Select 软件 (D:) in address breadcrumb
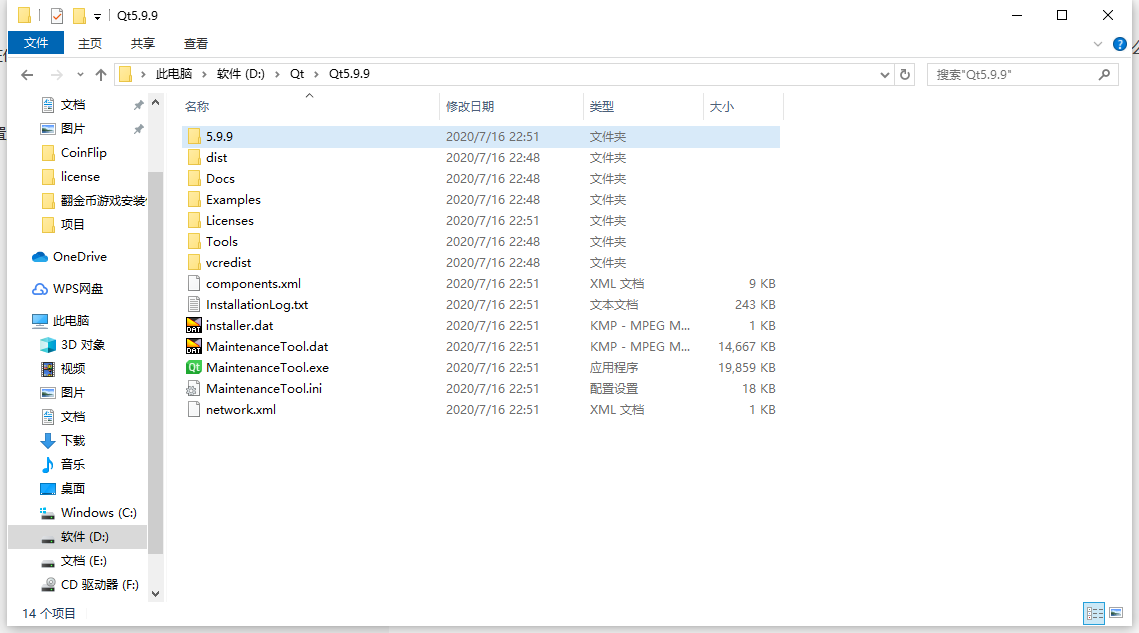The height and width of the screenshot is (633, 1139). pyautogui.click(x=240, y=74)
